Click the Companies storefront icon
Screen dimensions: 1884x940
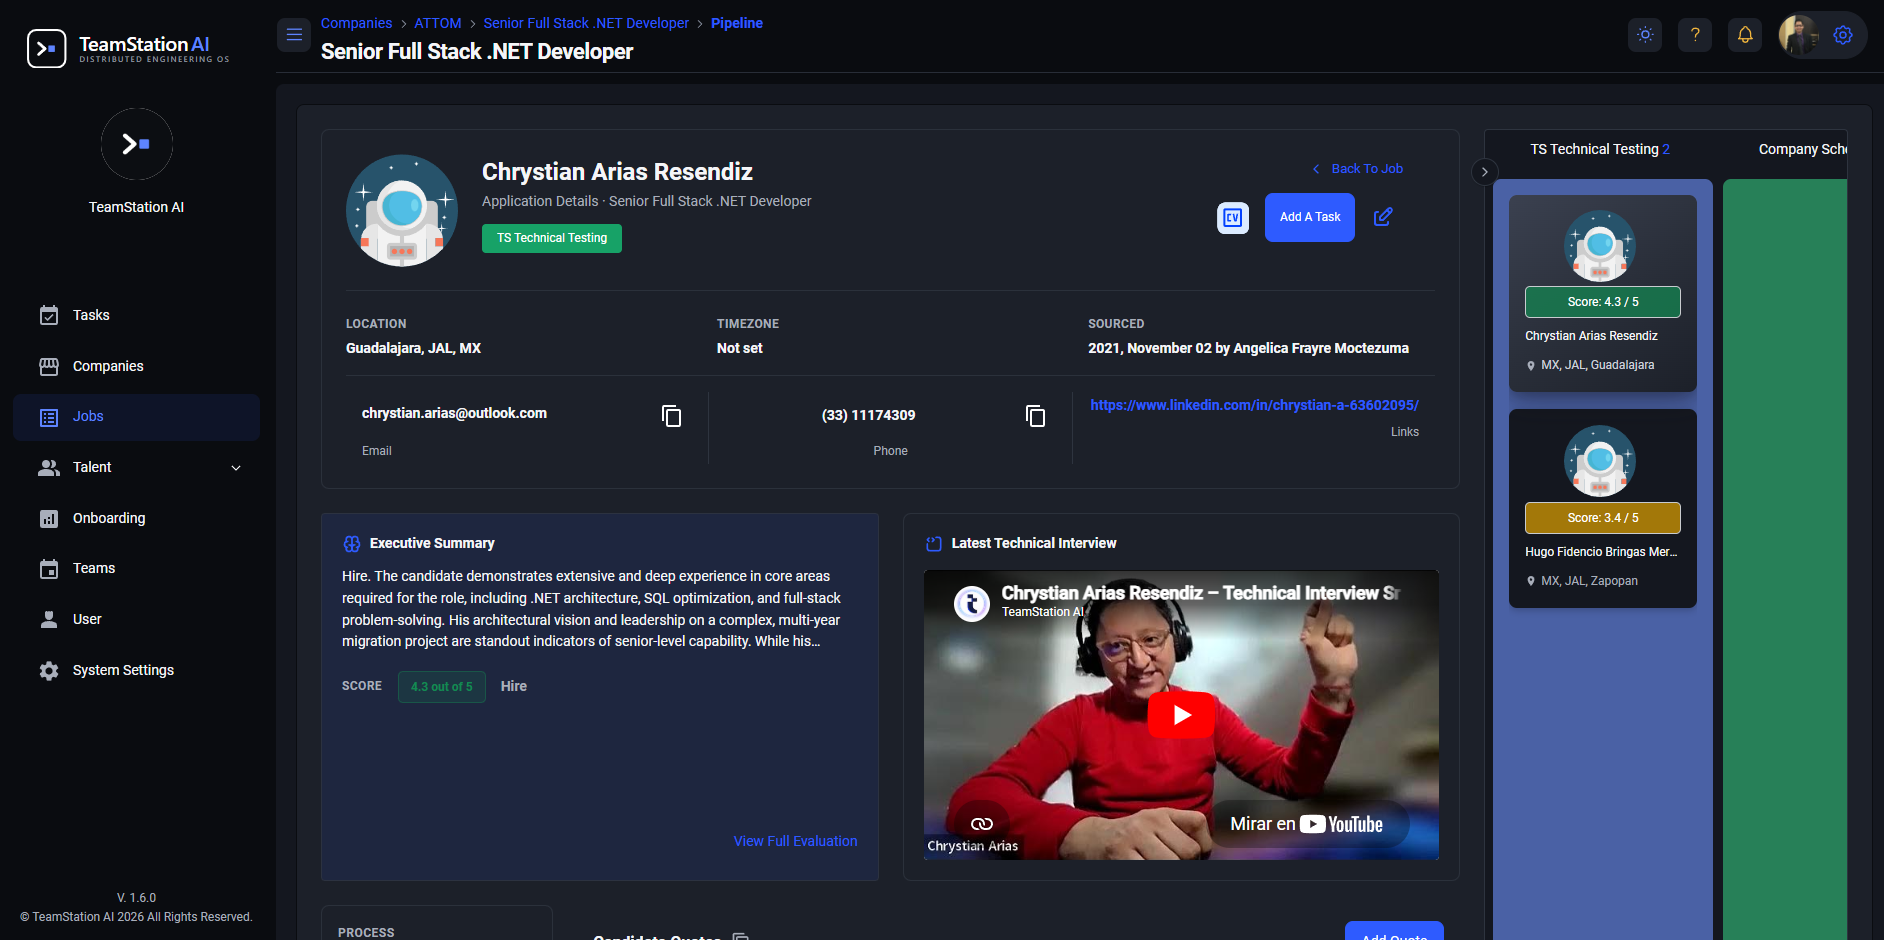click(x=49, y=367)
